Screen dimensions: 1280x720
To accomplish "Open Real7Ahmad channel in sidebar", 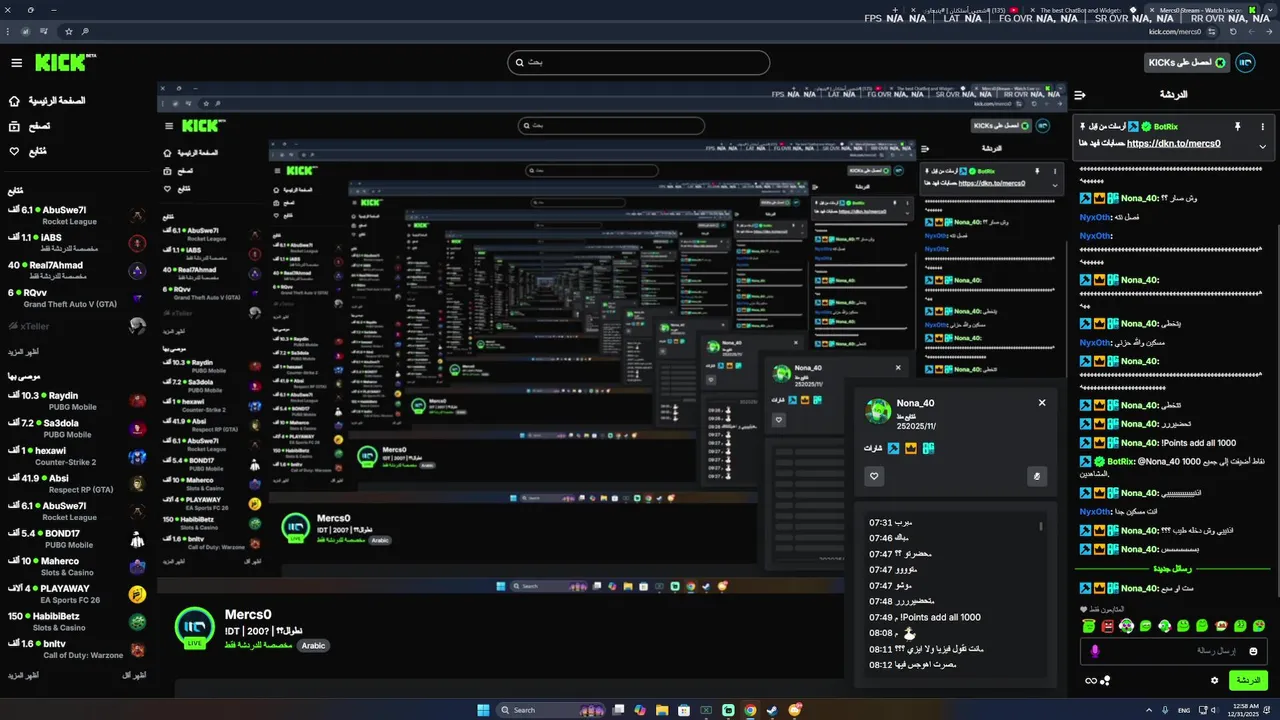I will coord(78,270).
